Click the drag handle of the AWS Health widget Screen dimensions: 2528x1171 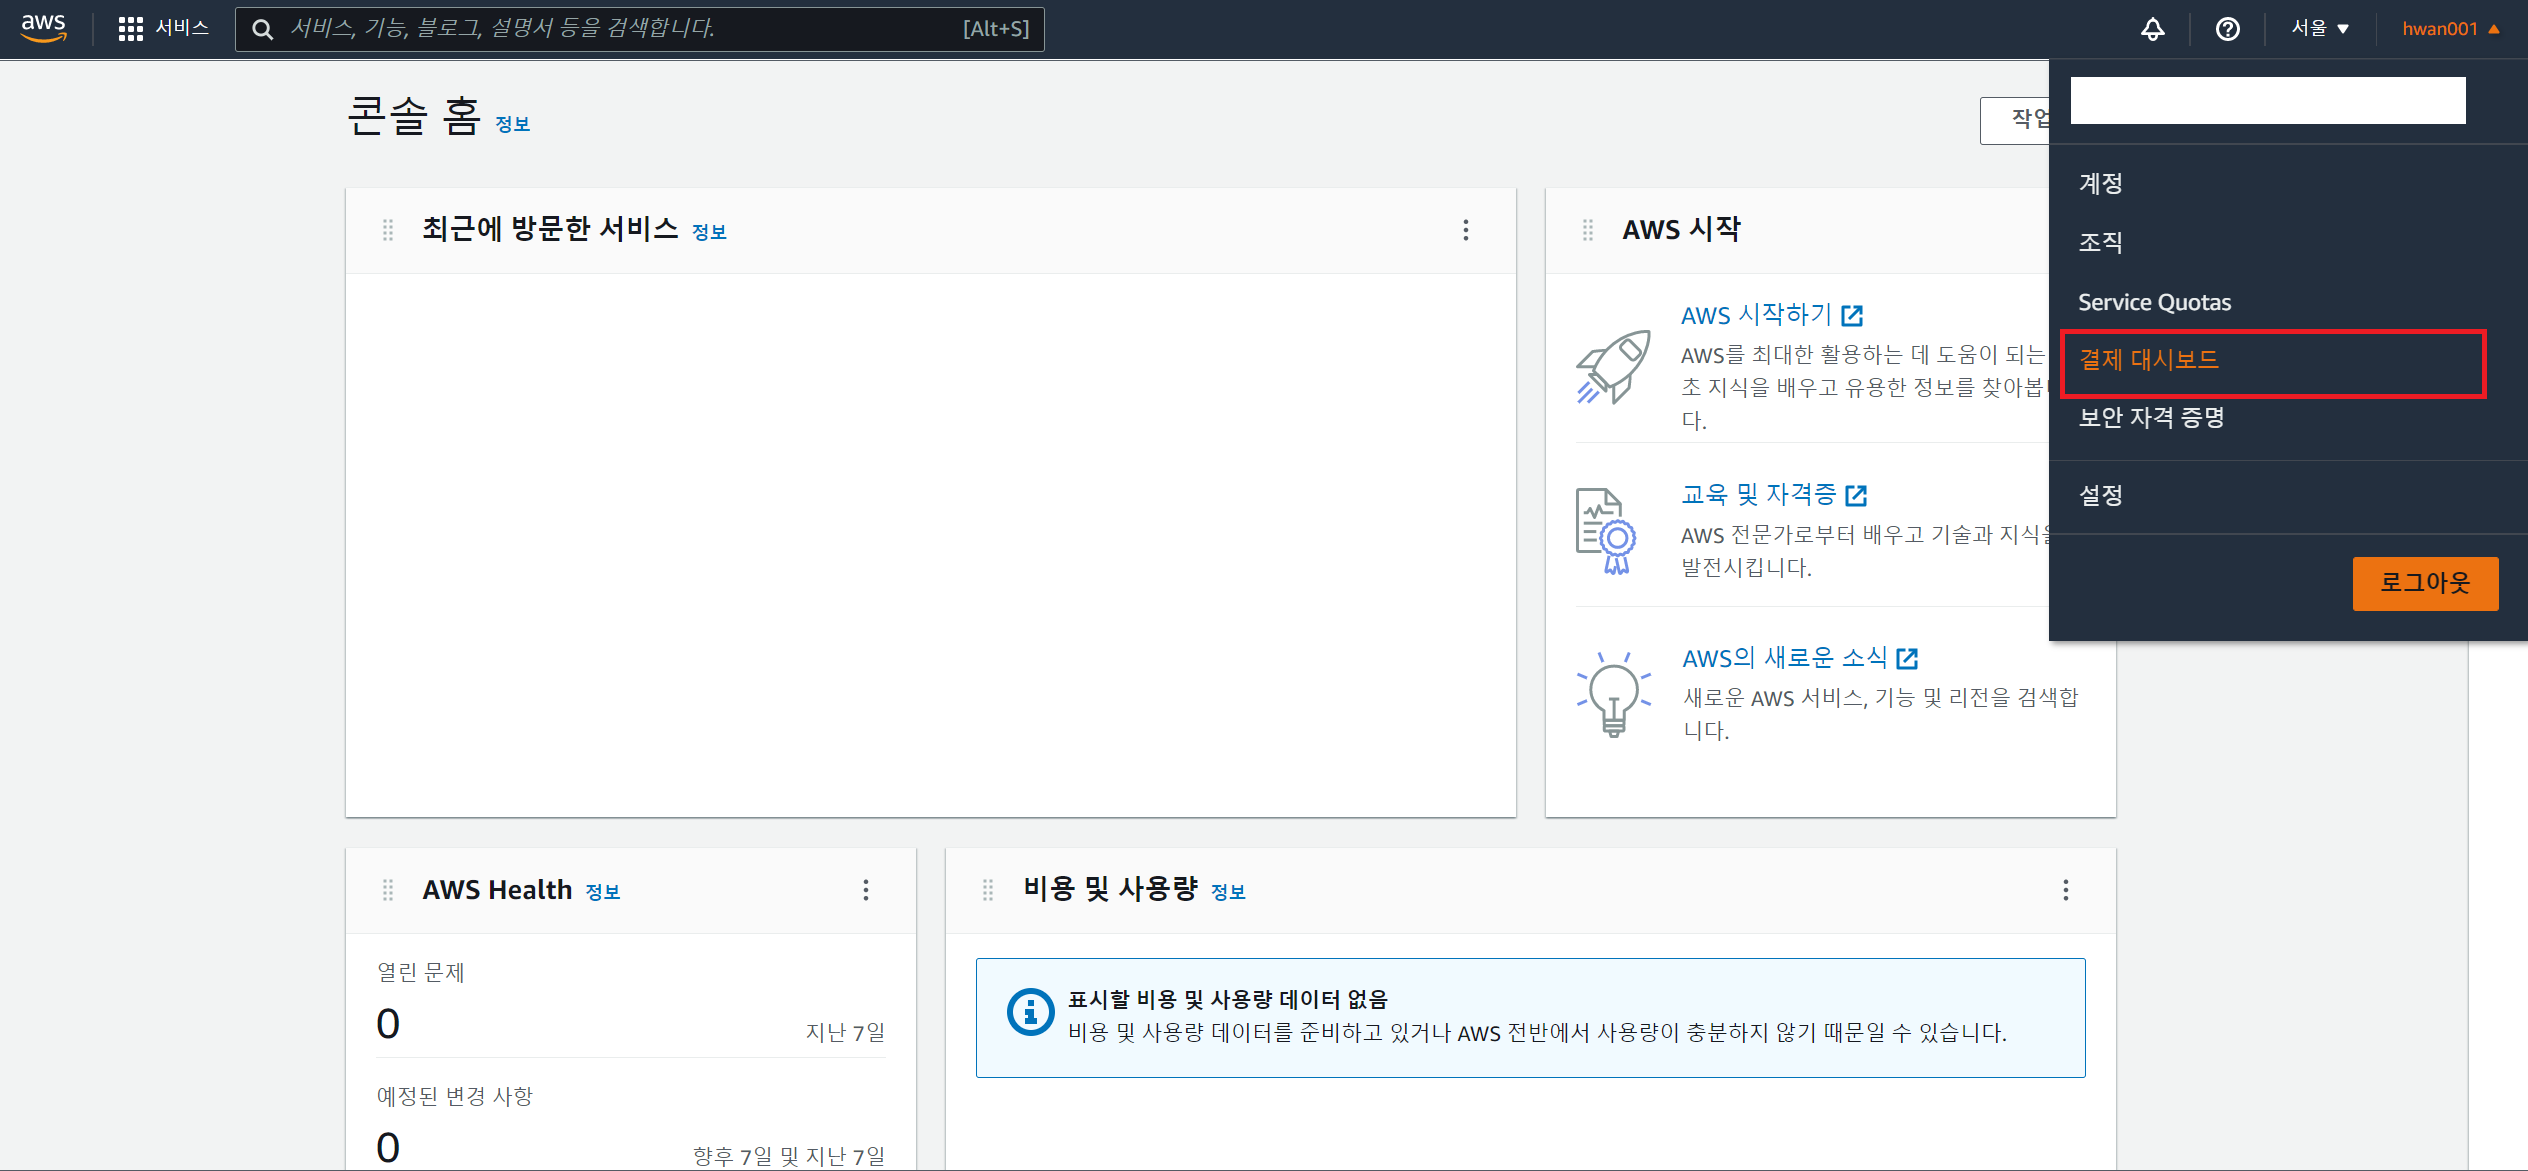click(x=388, y=890)
